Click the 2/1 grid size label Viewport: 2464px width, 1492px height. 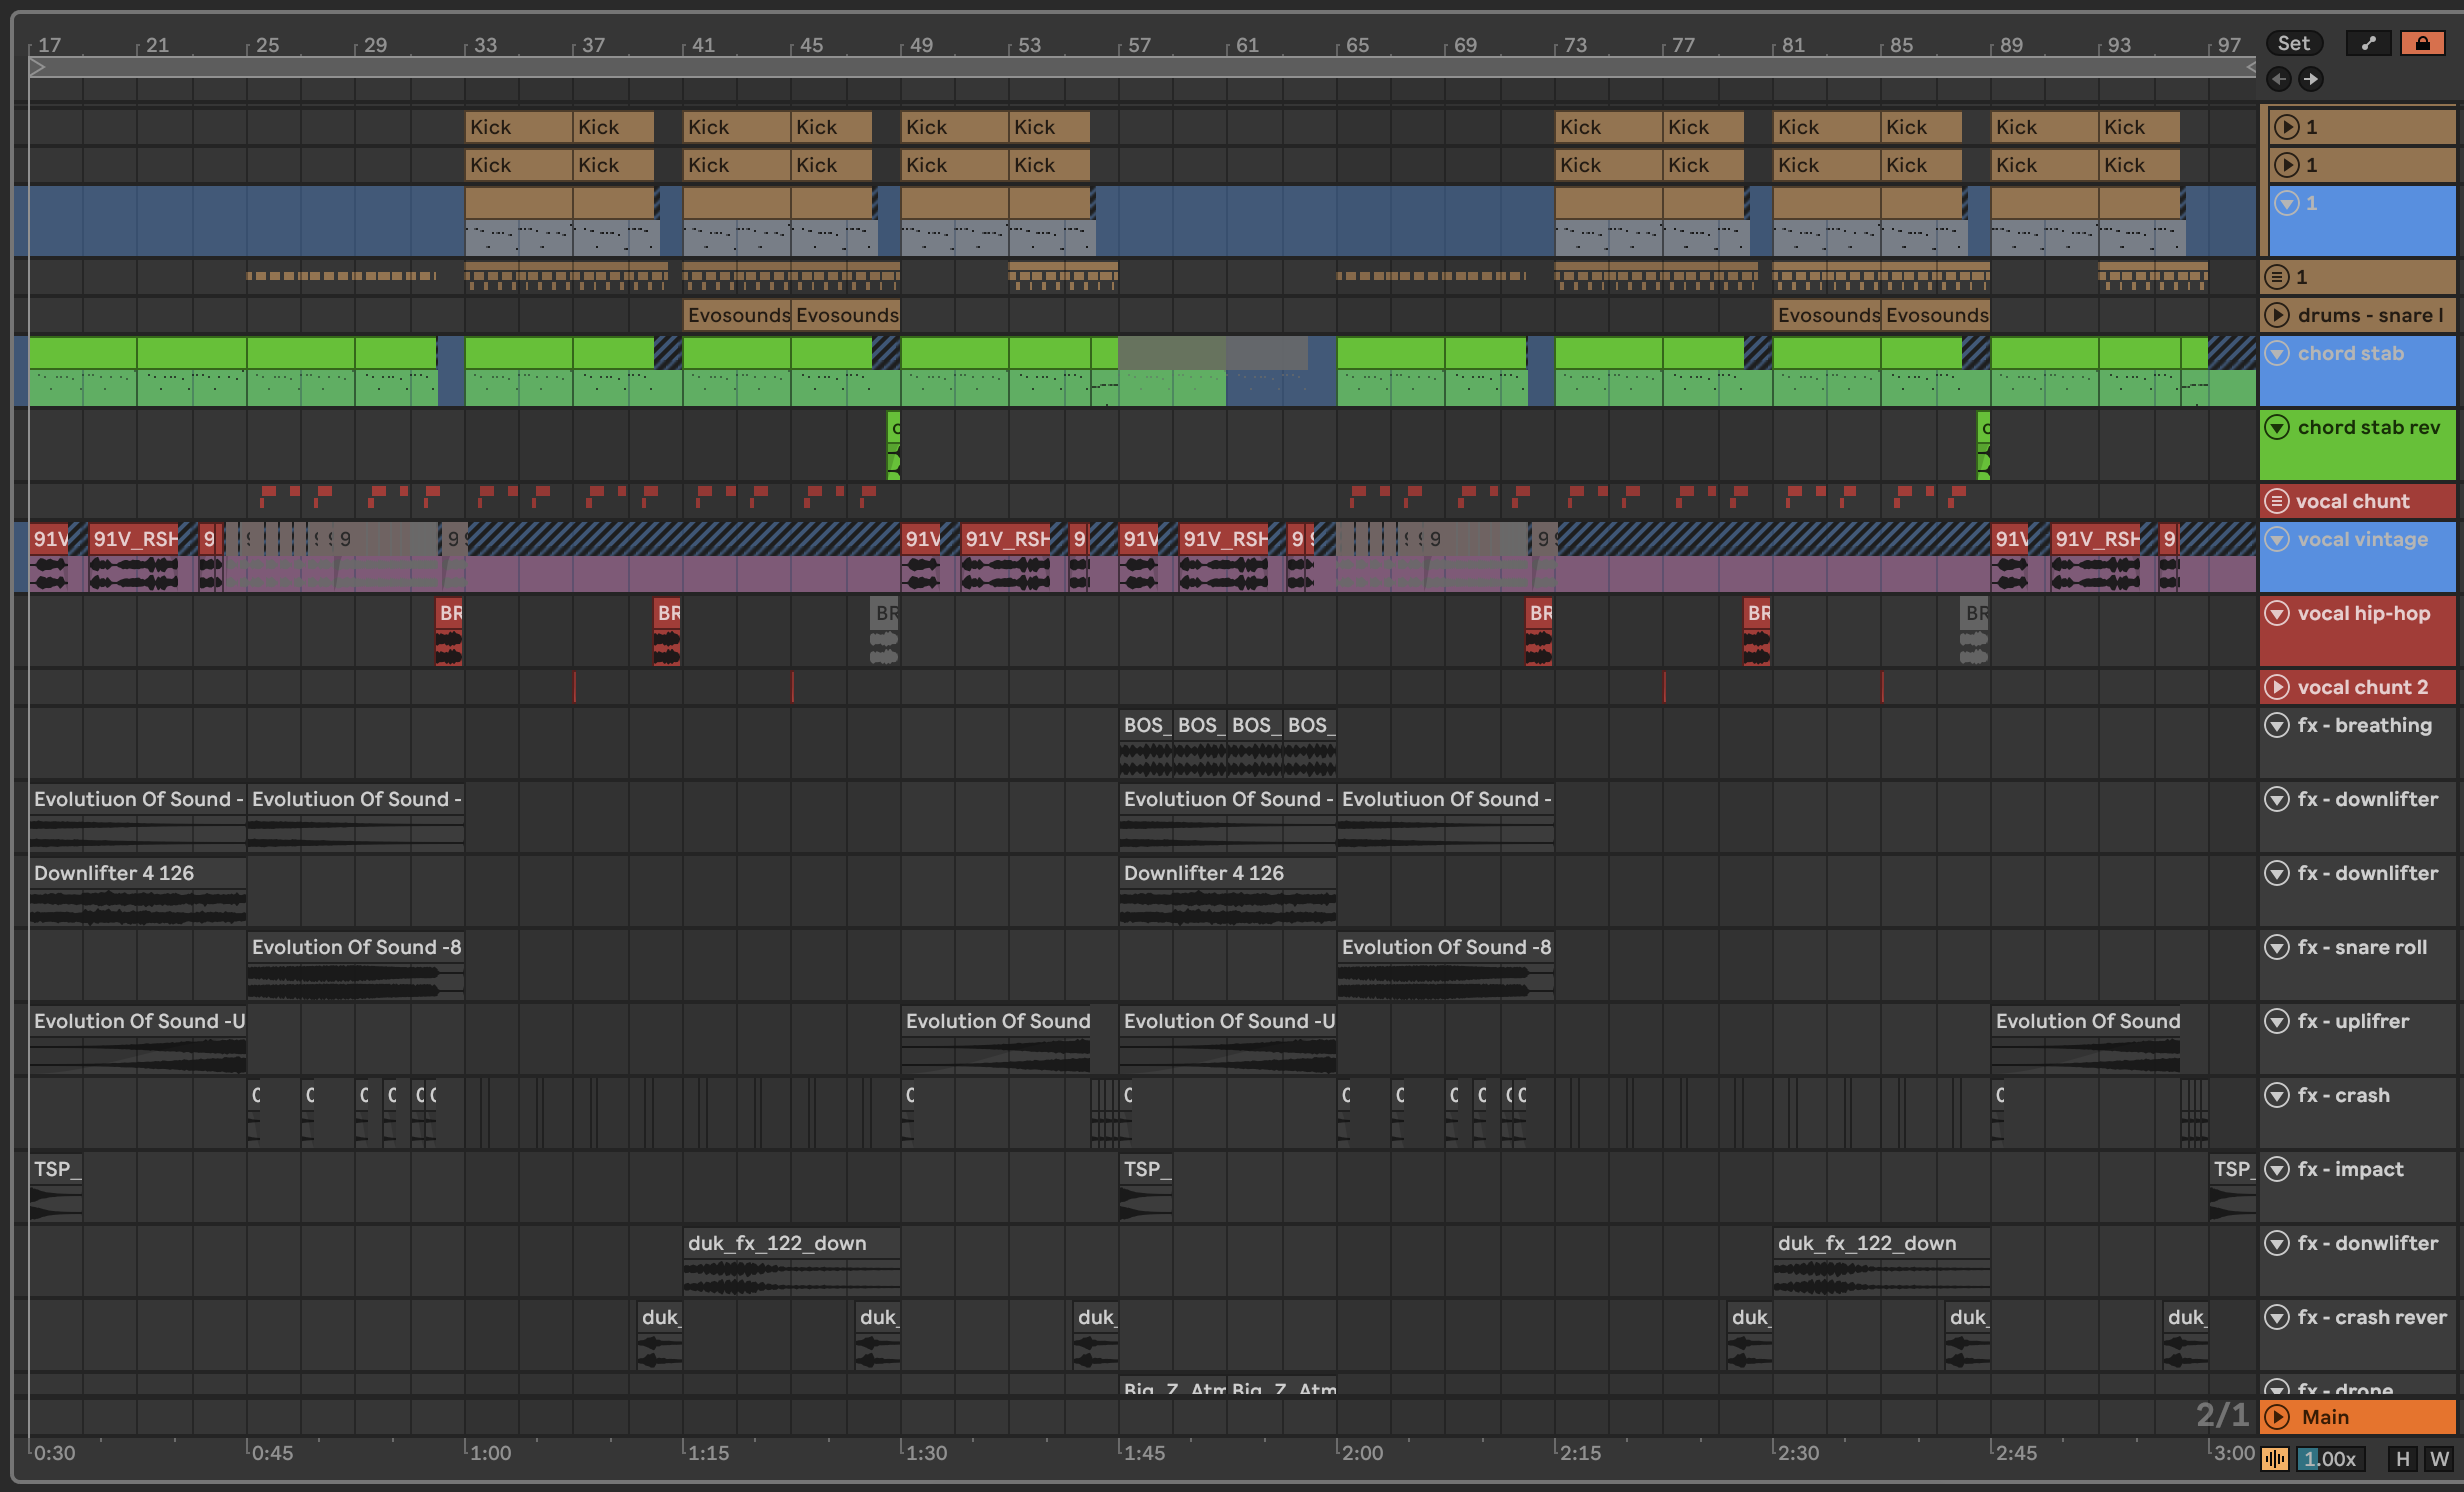click(2221, 1415)
